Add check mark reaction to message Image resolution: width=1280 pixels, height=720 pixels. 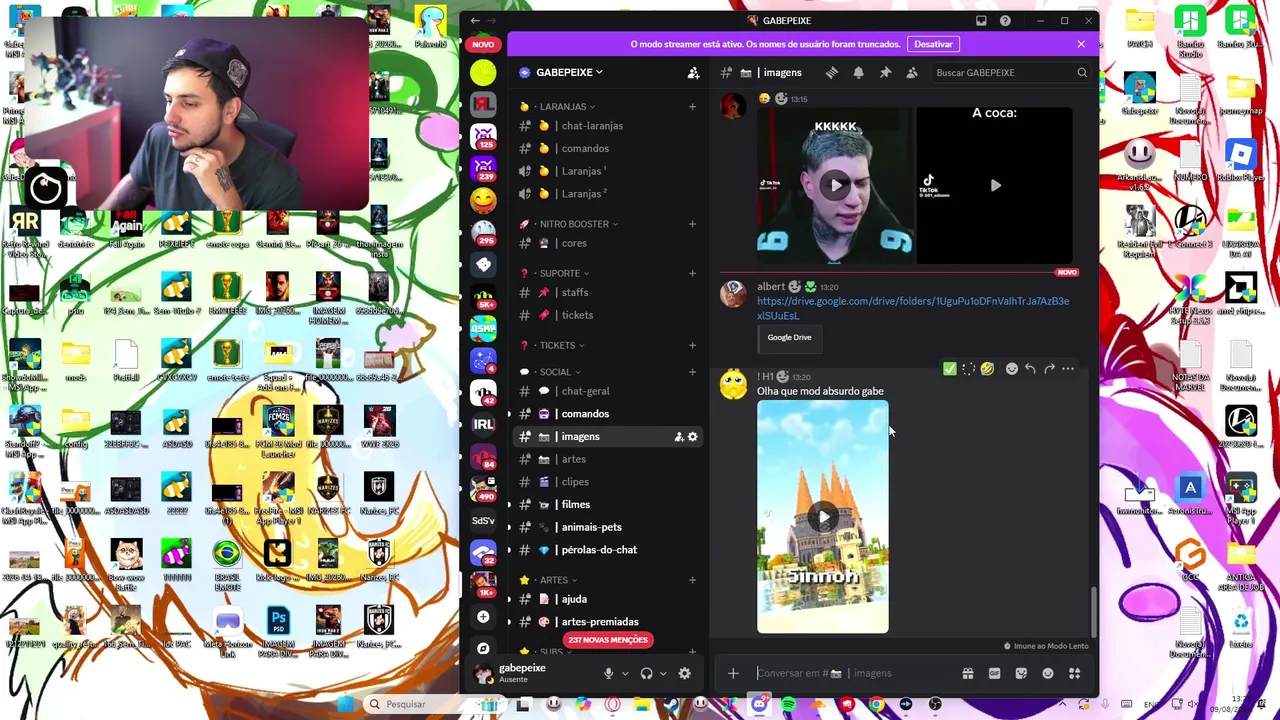coord(949,369)
